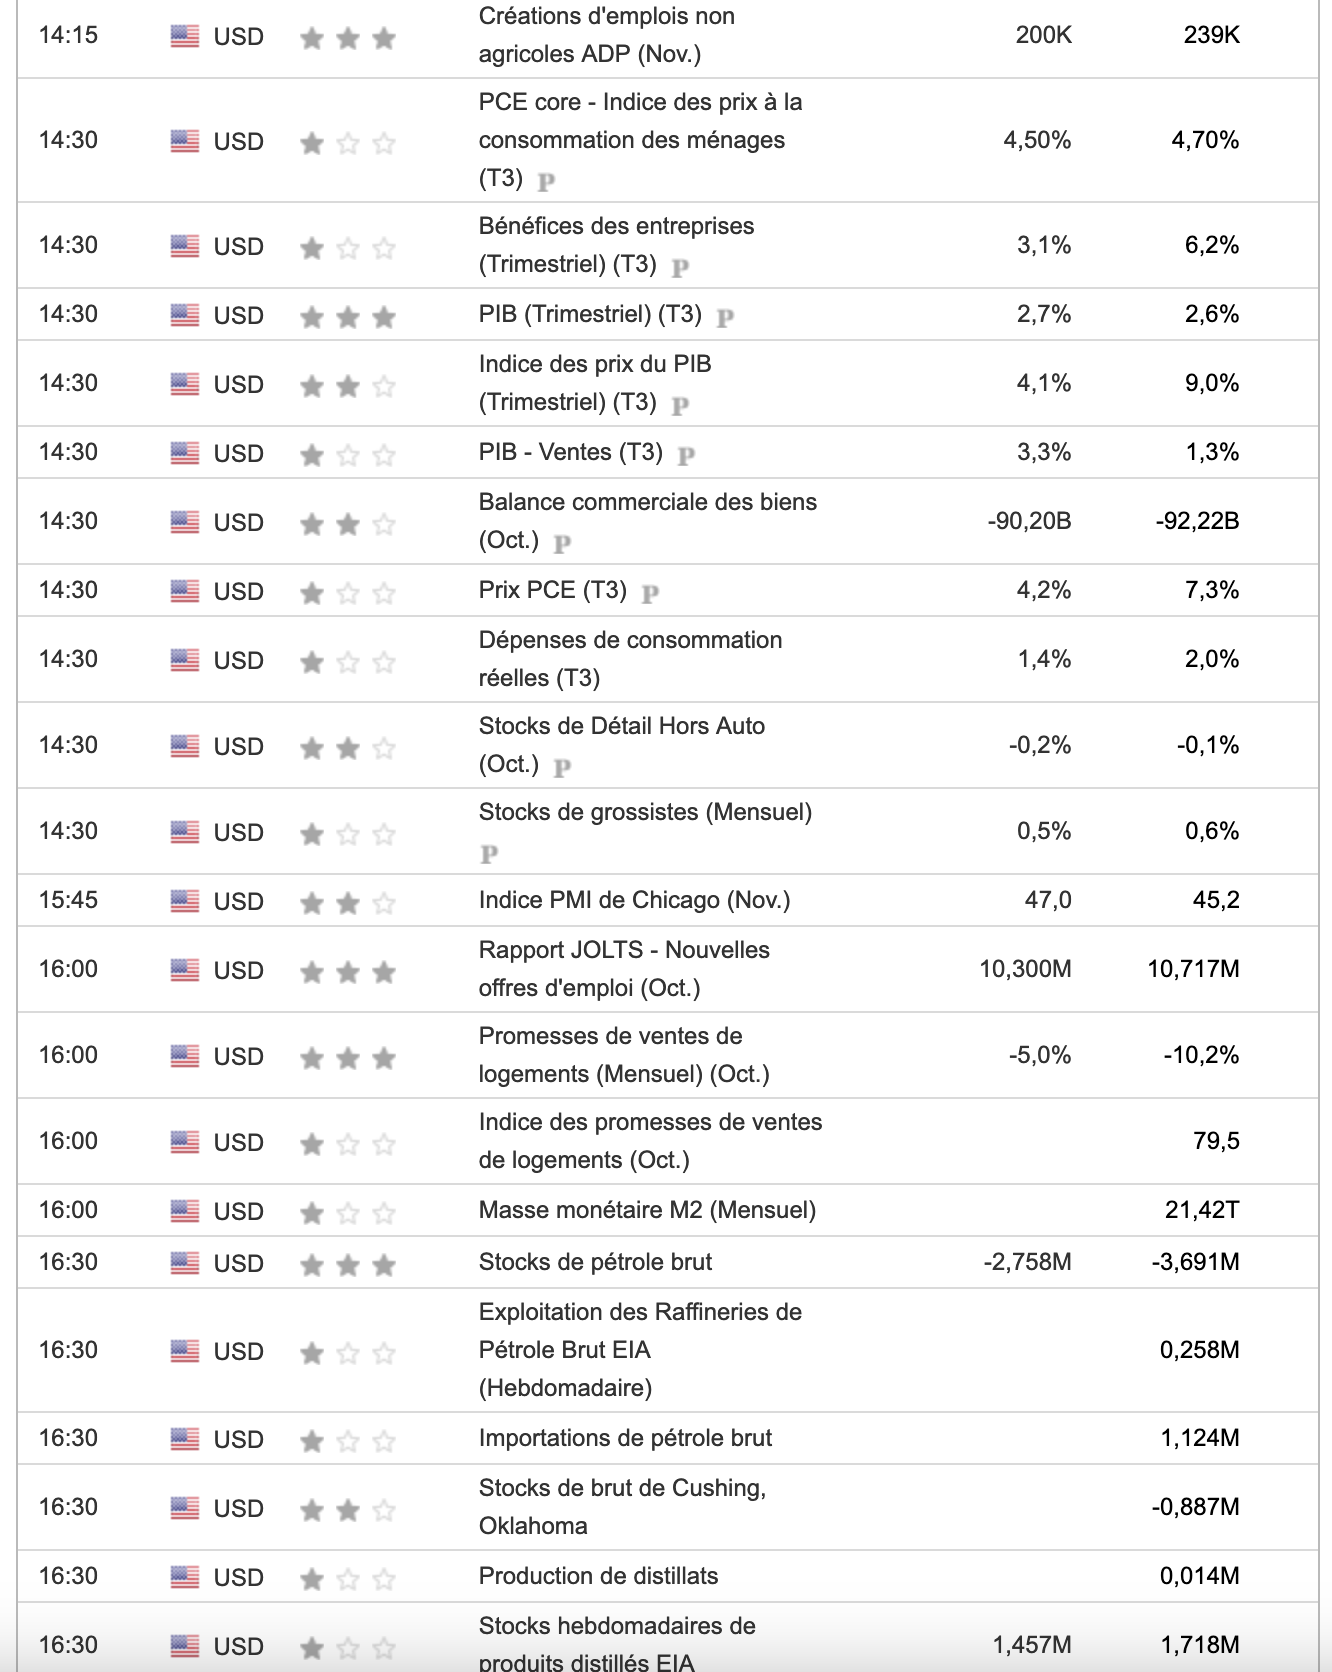Click the P icon under Stocks de grossistes
Viewport: 1332px width, 1672px height.
tap(489, 854)
